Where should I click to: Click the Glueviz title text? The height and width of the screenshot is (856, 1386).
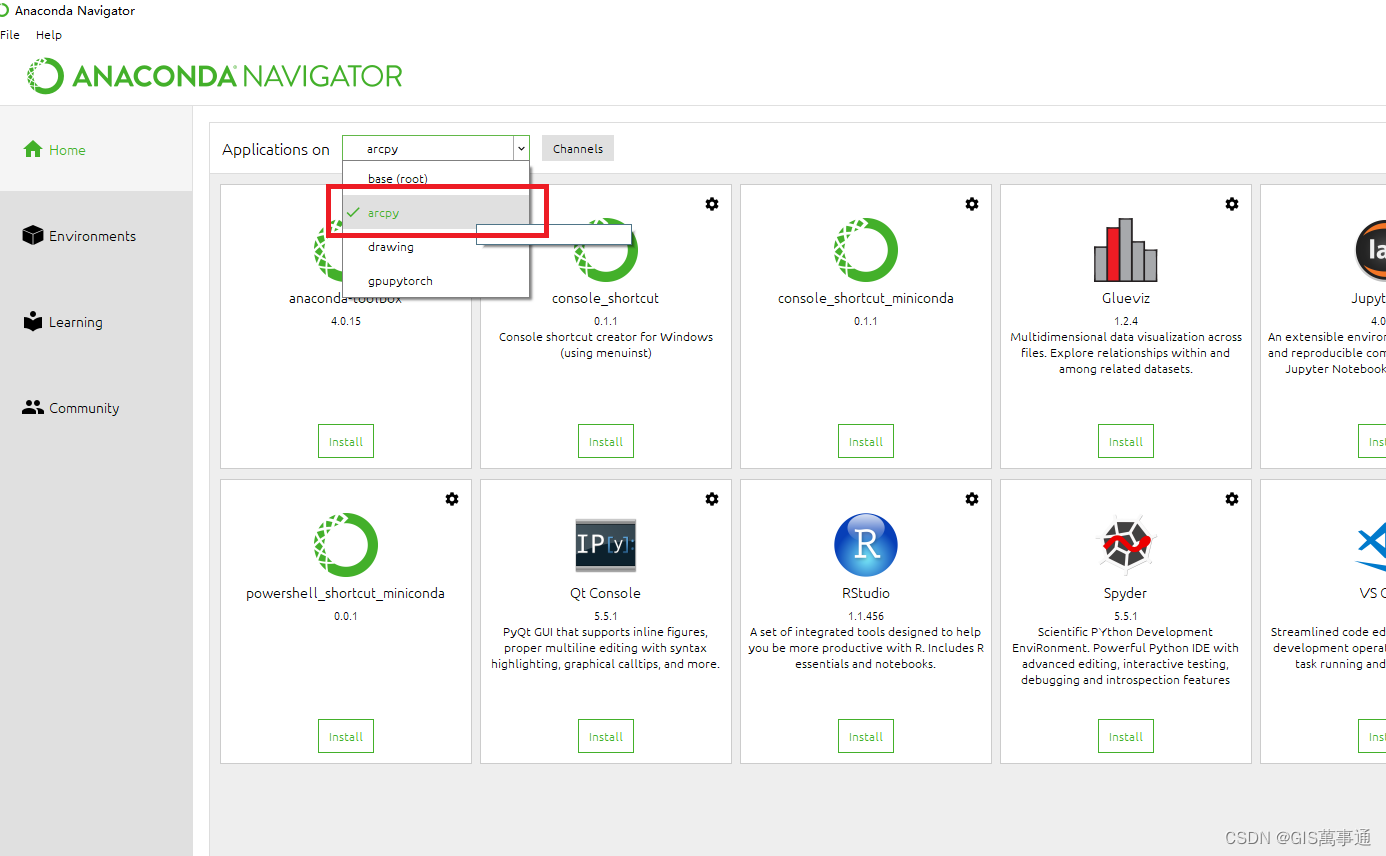tap(1126, 298)
